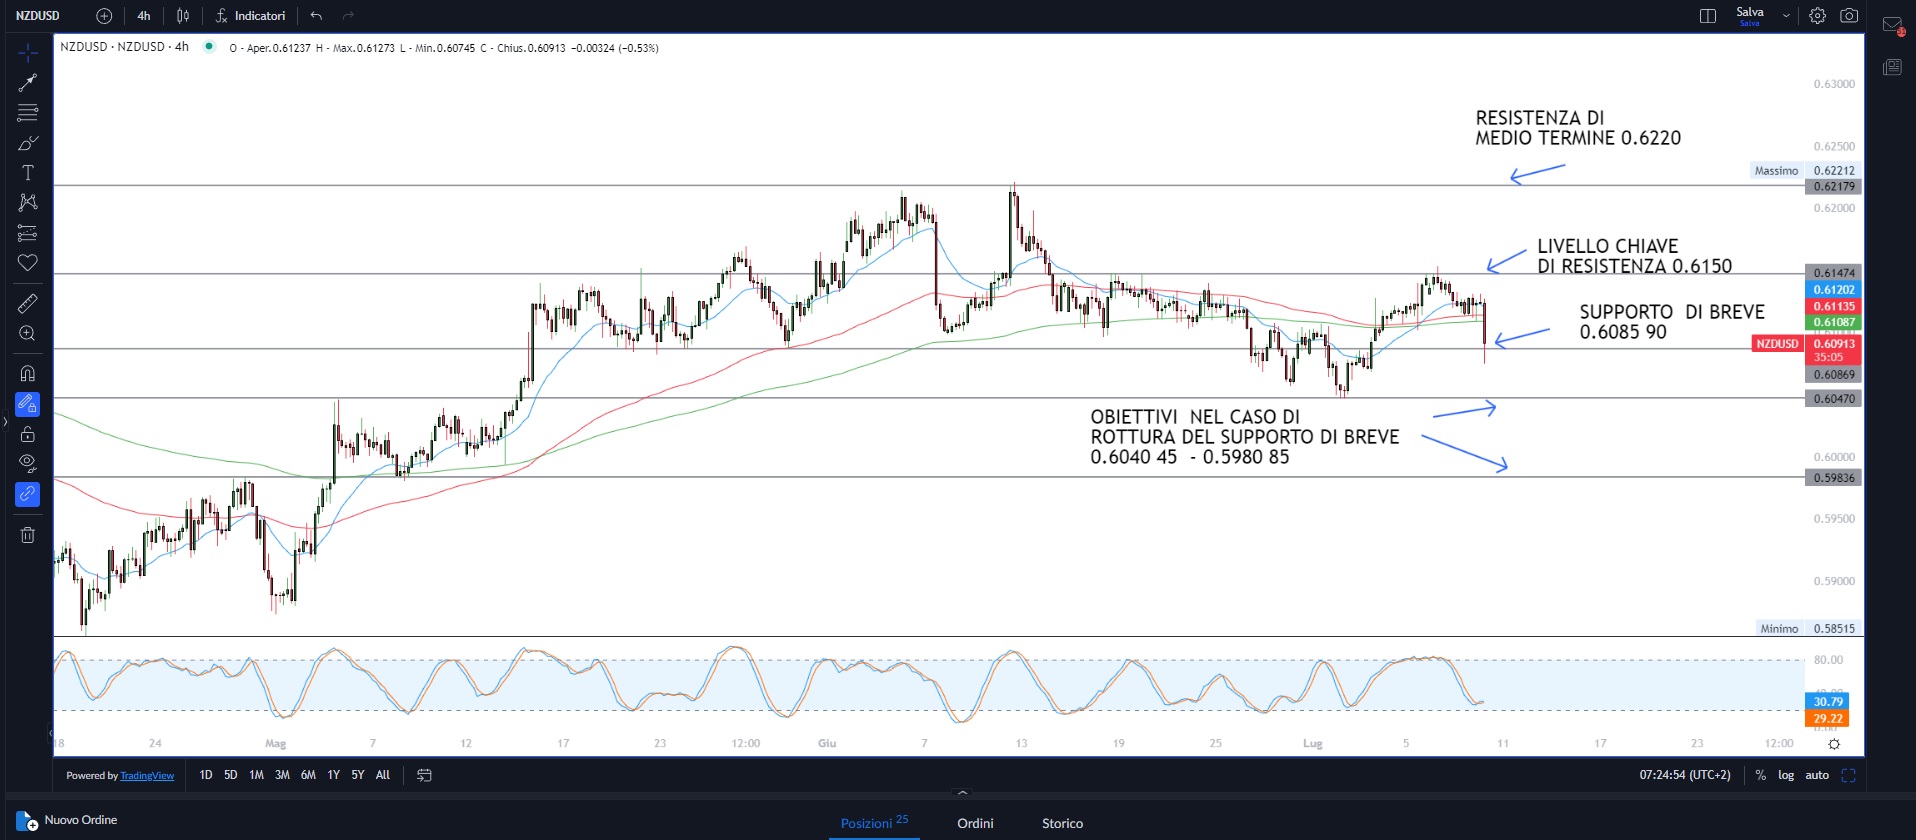Take a chart snapshot with camera icon
The width and height of the screenshot is (1916, 840).
point(1849,16)
